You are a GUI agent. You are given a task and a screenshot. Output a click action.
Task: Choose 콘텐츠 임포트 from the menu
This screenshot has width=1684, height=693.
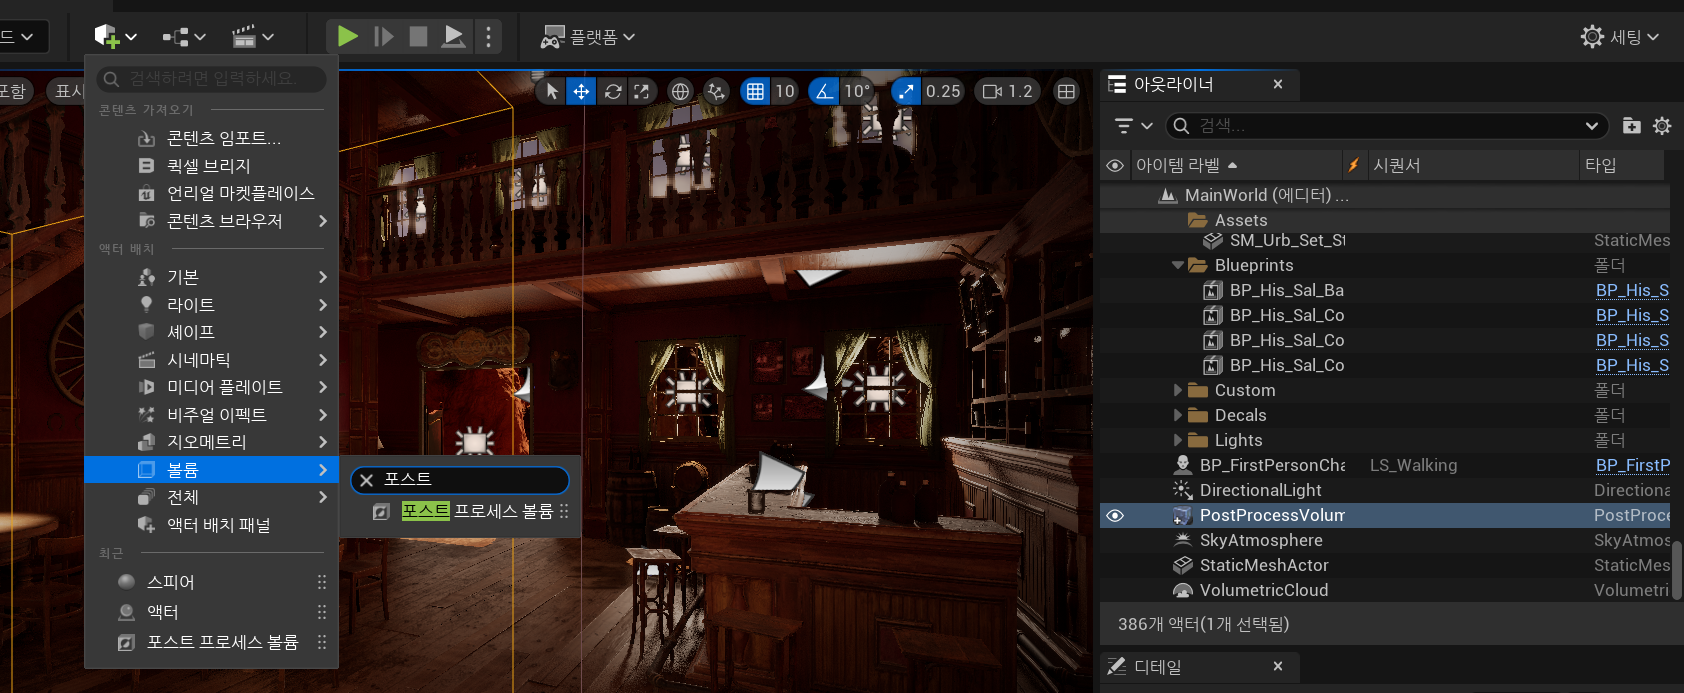pos(211,138)
